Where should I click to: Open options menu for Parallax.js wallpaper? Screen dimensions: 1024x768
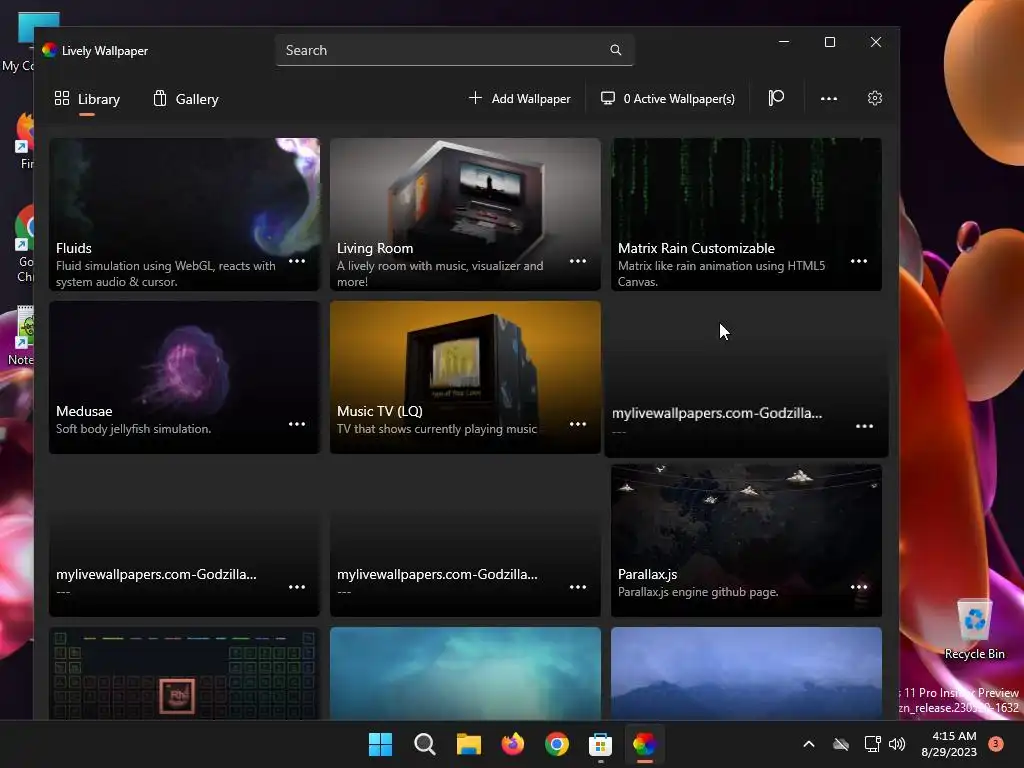click(859, 587)
